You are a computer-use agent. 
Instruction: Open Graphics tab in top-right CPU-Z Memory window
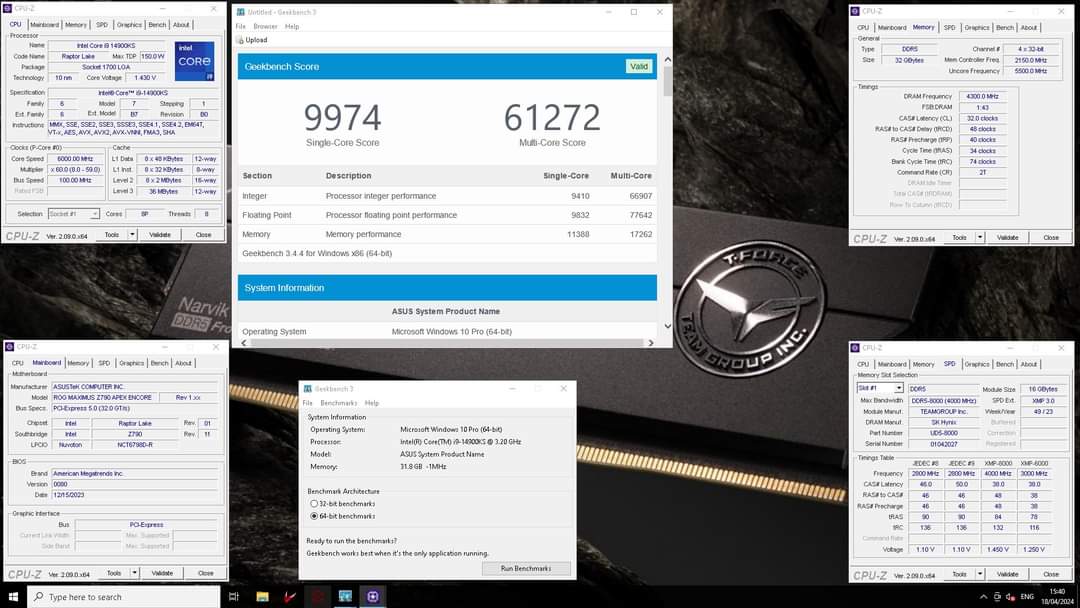977,28
